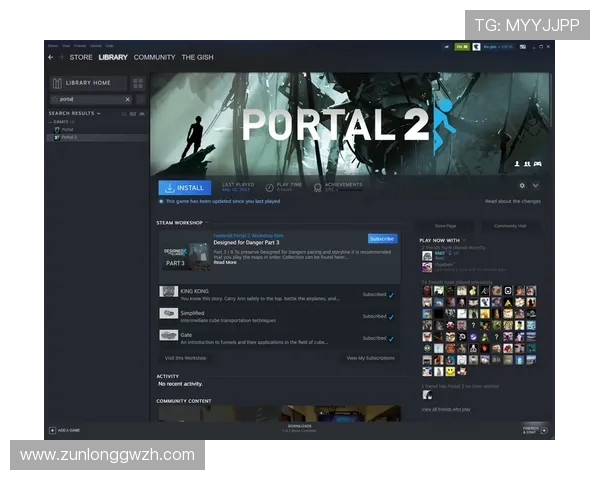Click the achievements progress bar
Viewport: 600px width, 480px height.
[349, 190]
